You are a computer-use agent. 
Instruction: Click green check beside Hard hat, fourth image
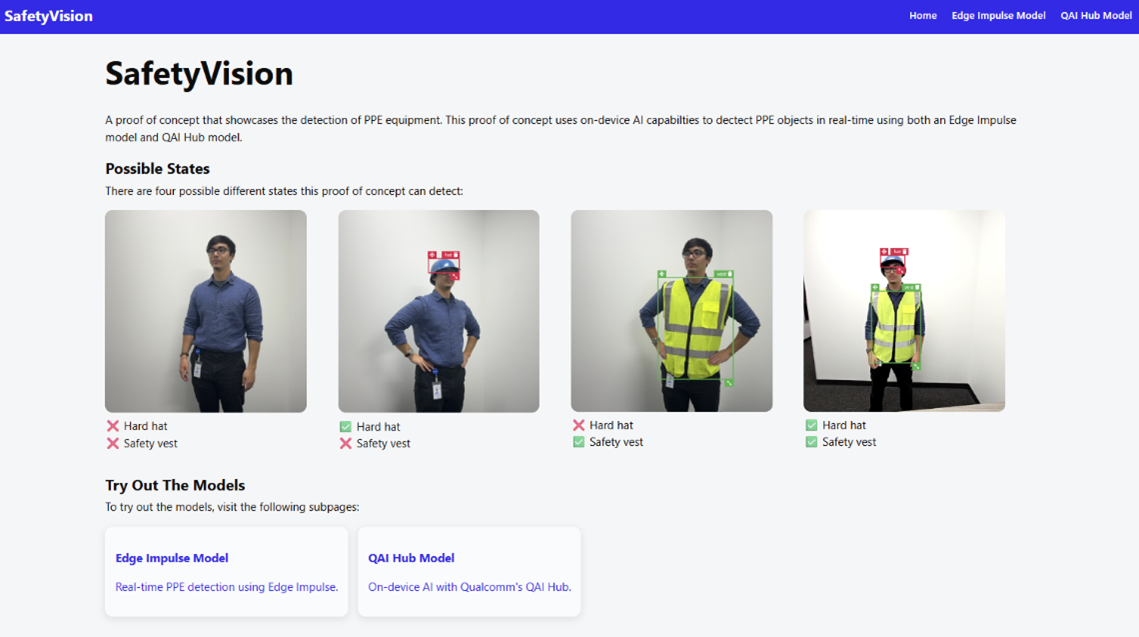point(811,425)
